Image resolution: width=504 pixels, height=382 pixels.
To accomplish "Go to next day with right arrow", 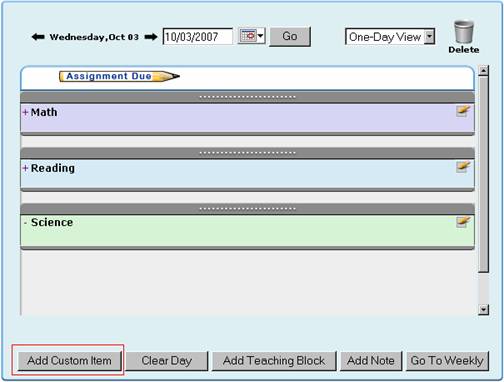I will point(151,37).
